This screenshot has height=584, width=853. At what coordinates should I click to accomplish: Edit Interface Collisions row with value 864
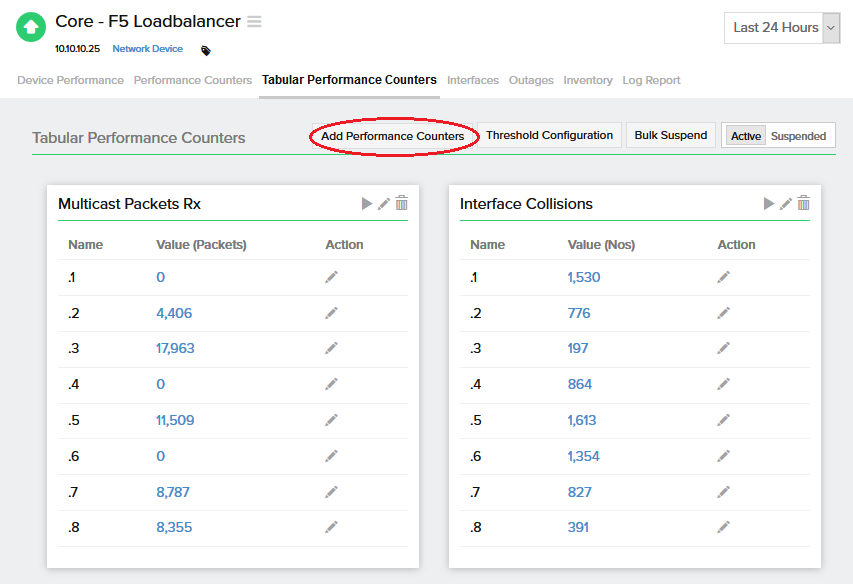724,384
